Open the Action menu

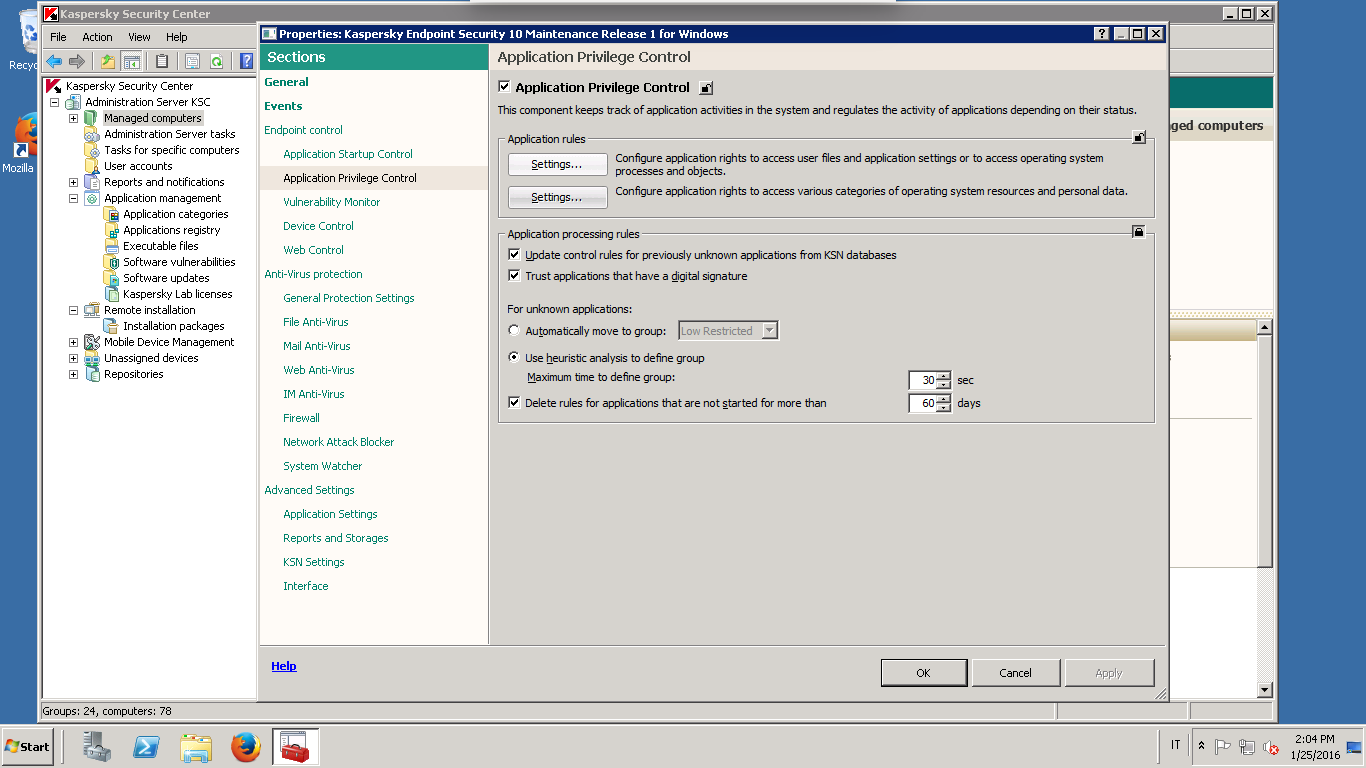click(97, 37)
